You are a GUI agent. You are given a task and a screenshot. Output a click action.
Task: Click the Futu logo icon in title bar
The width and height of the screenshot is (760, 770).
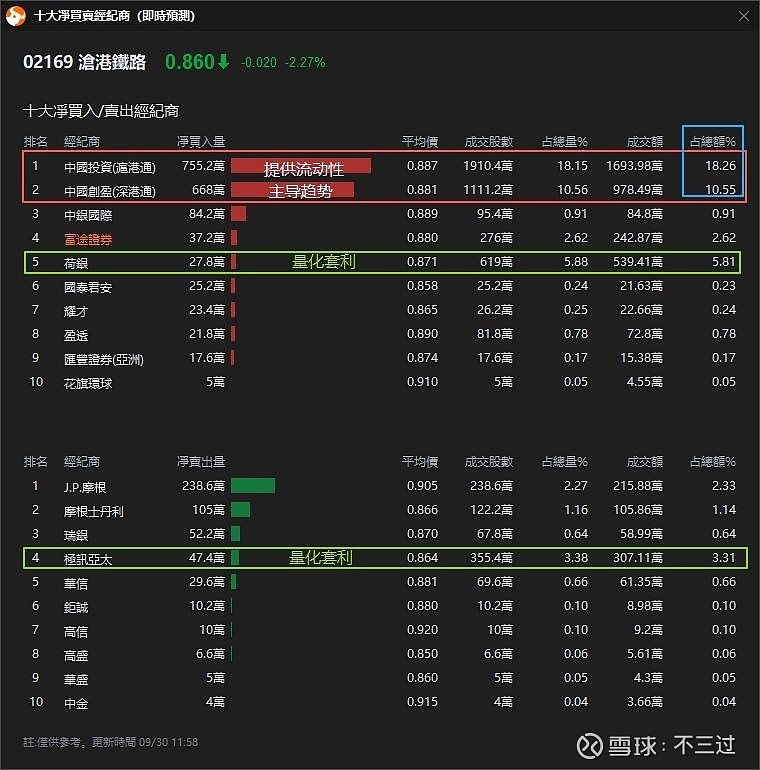(x=16, y=16)
